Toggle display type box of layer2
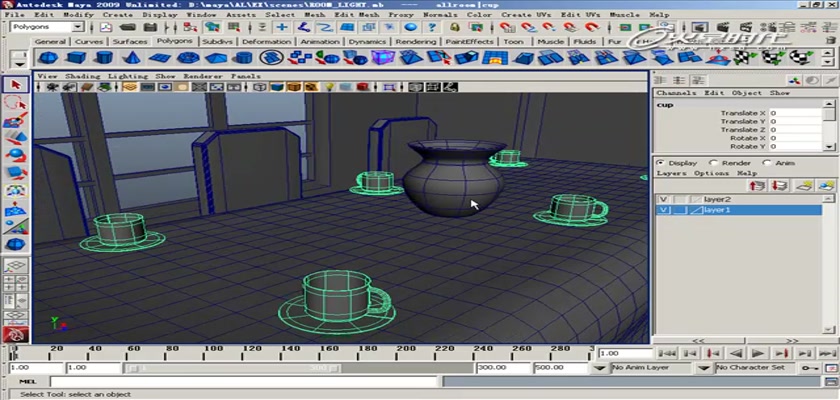Image resolution: width=840 pixels, height=400 pixels. 679,199
